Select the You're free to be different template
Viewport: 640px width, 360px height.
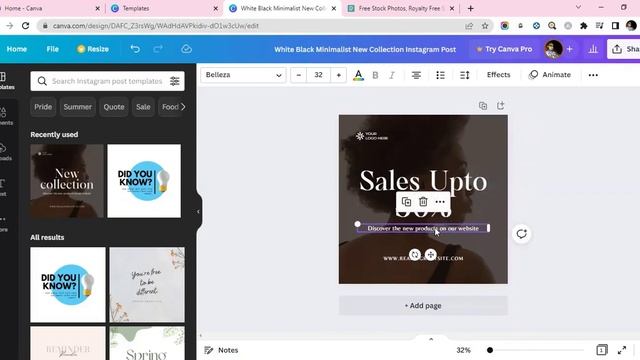147,284
